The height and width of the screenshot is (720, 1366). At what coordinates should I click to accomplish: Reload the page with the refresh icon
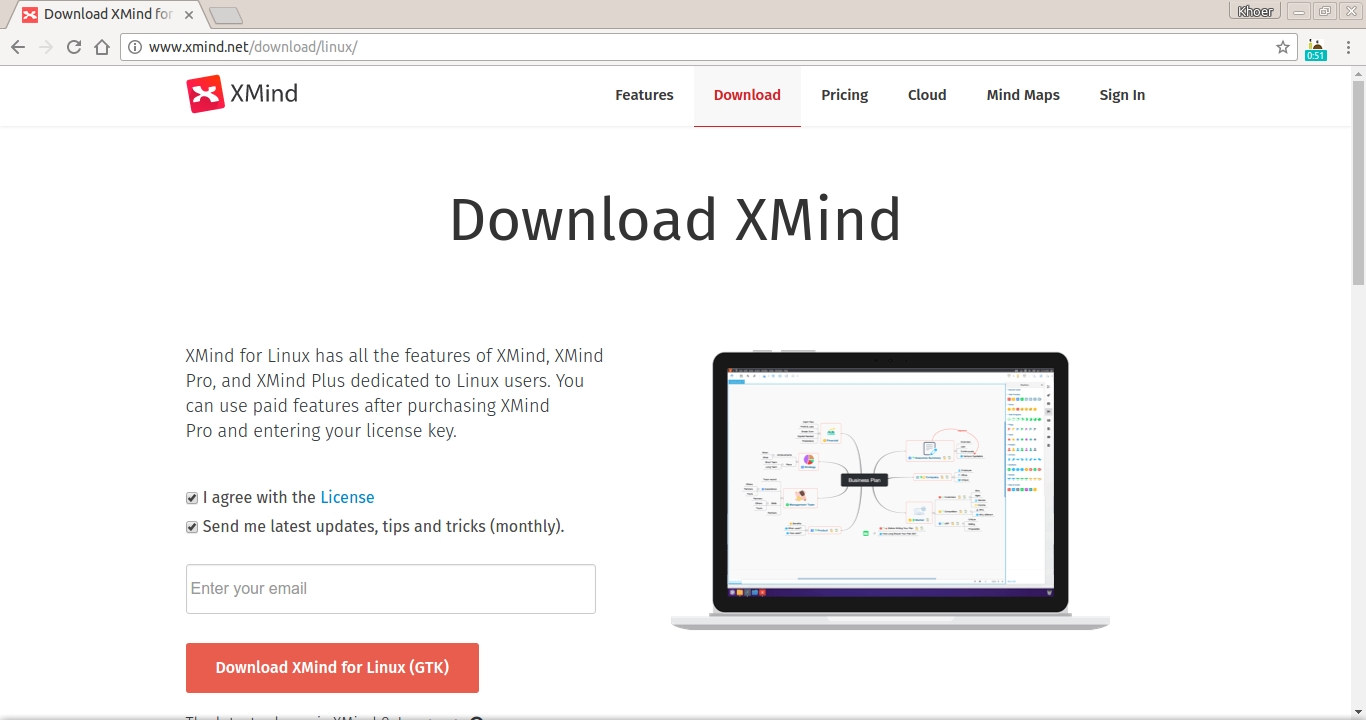click(74, 47)
